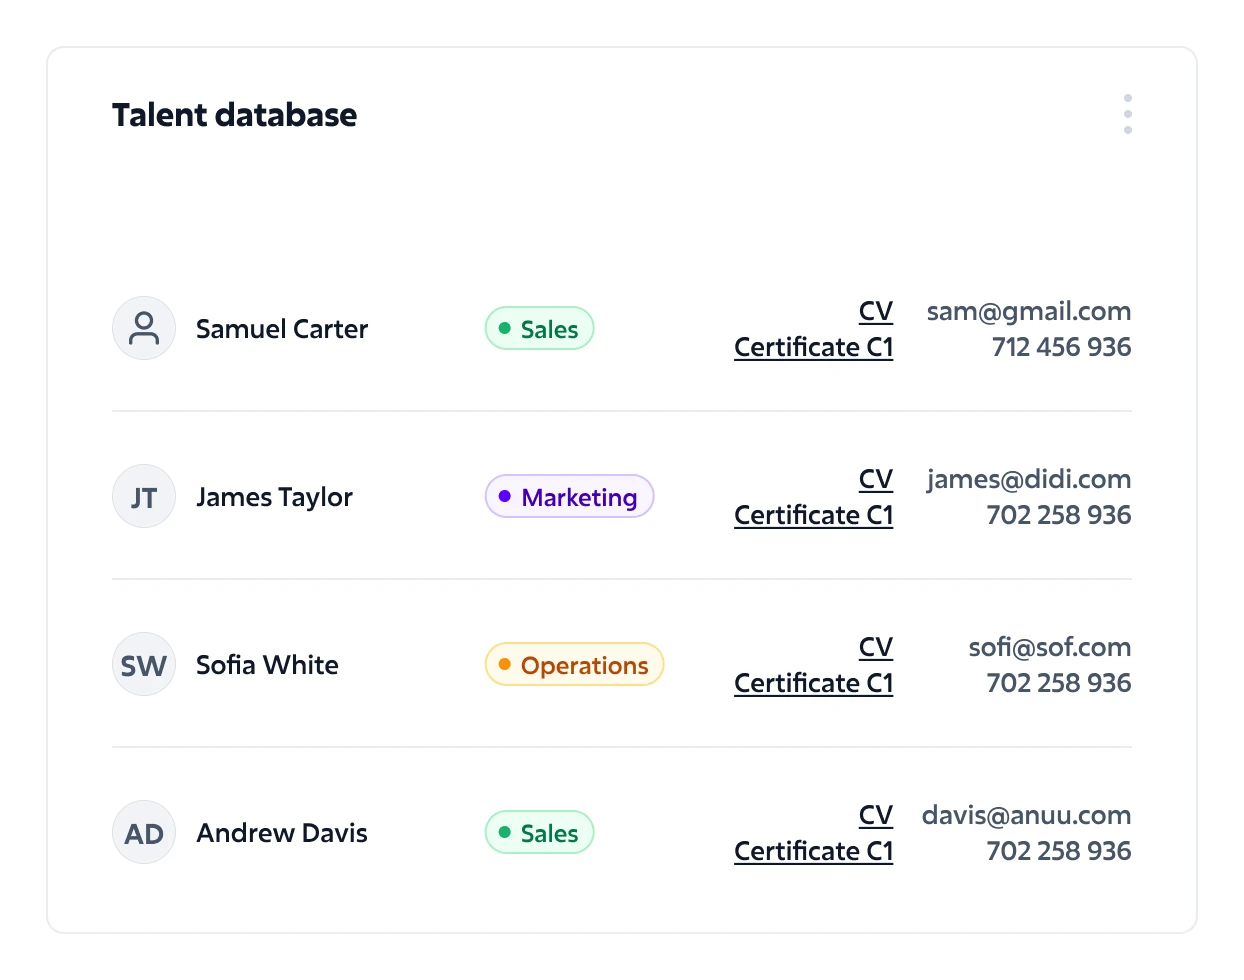Open James Taylor's Certificate C1

[x=813, y=515]
